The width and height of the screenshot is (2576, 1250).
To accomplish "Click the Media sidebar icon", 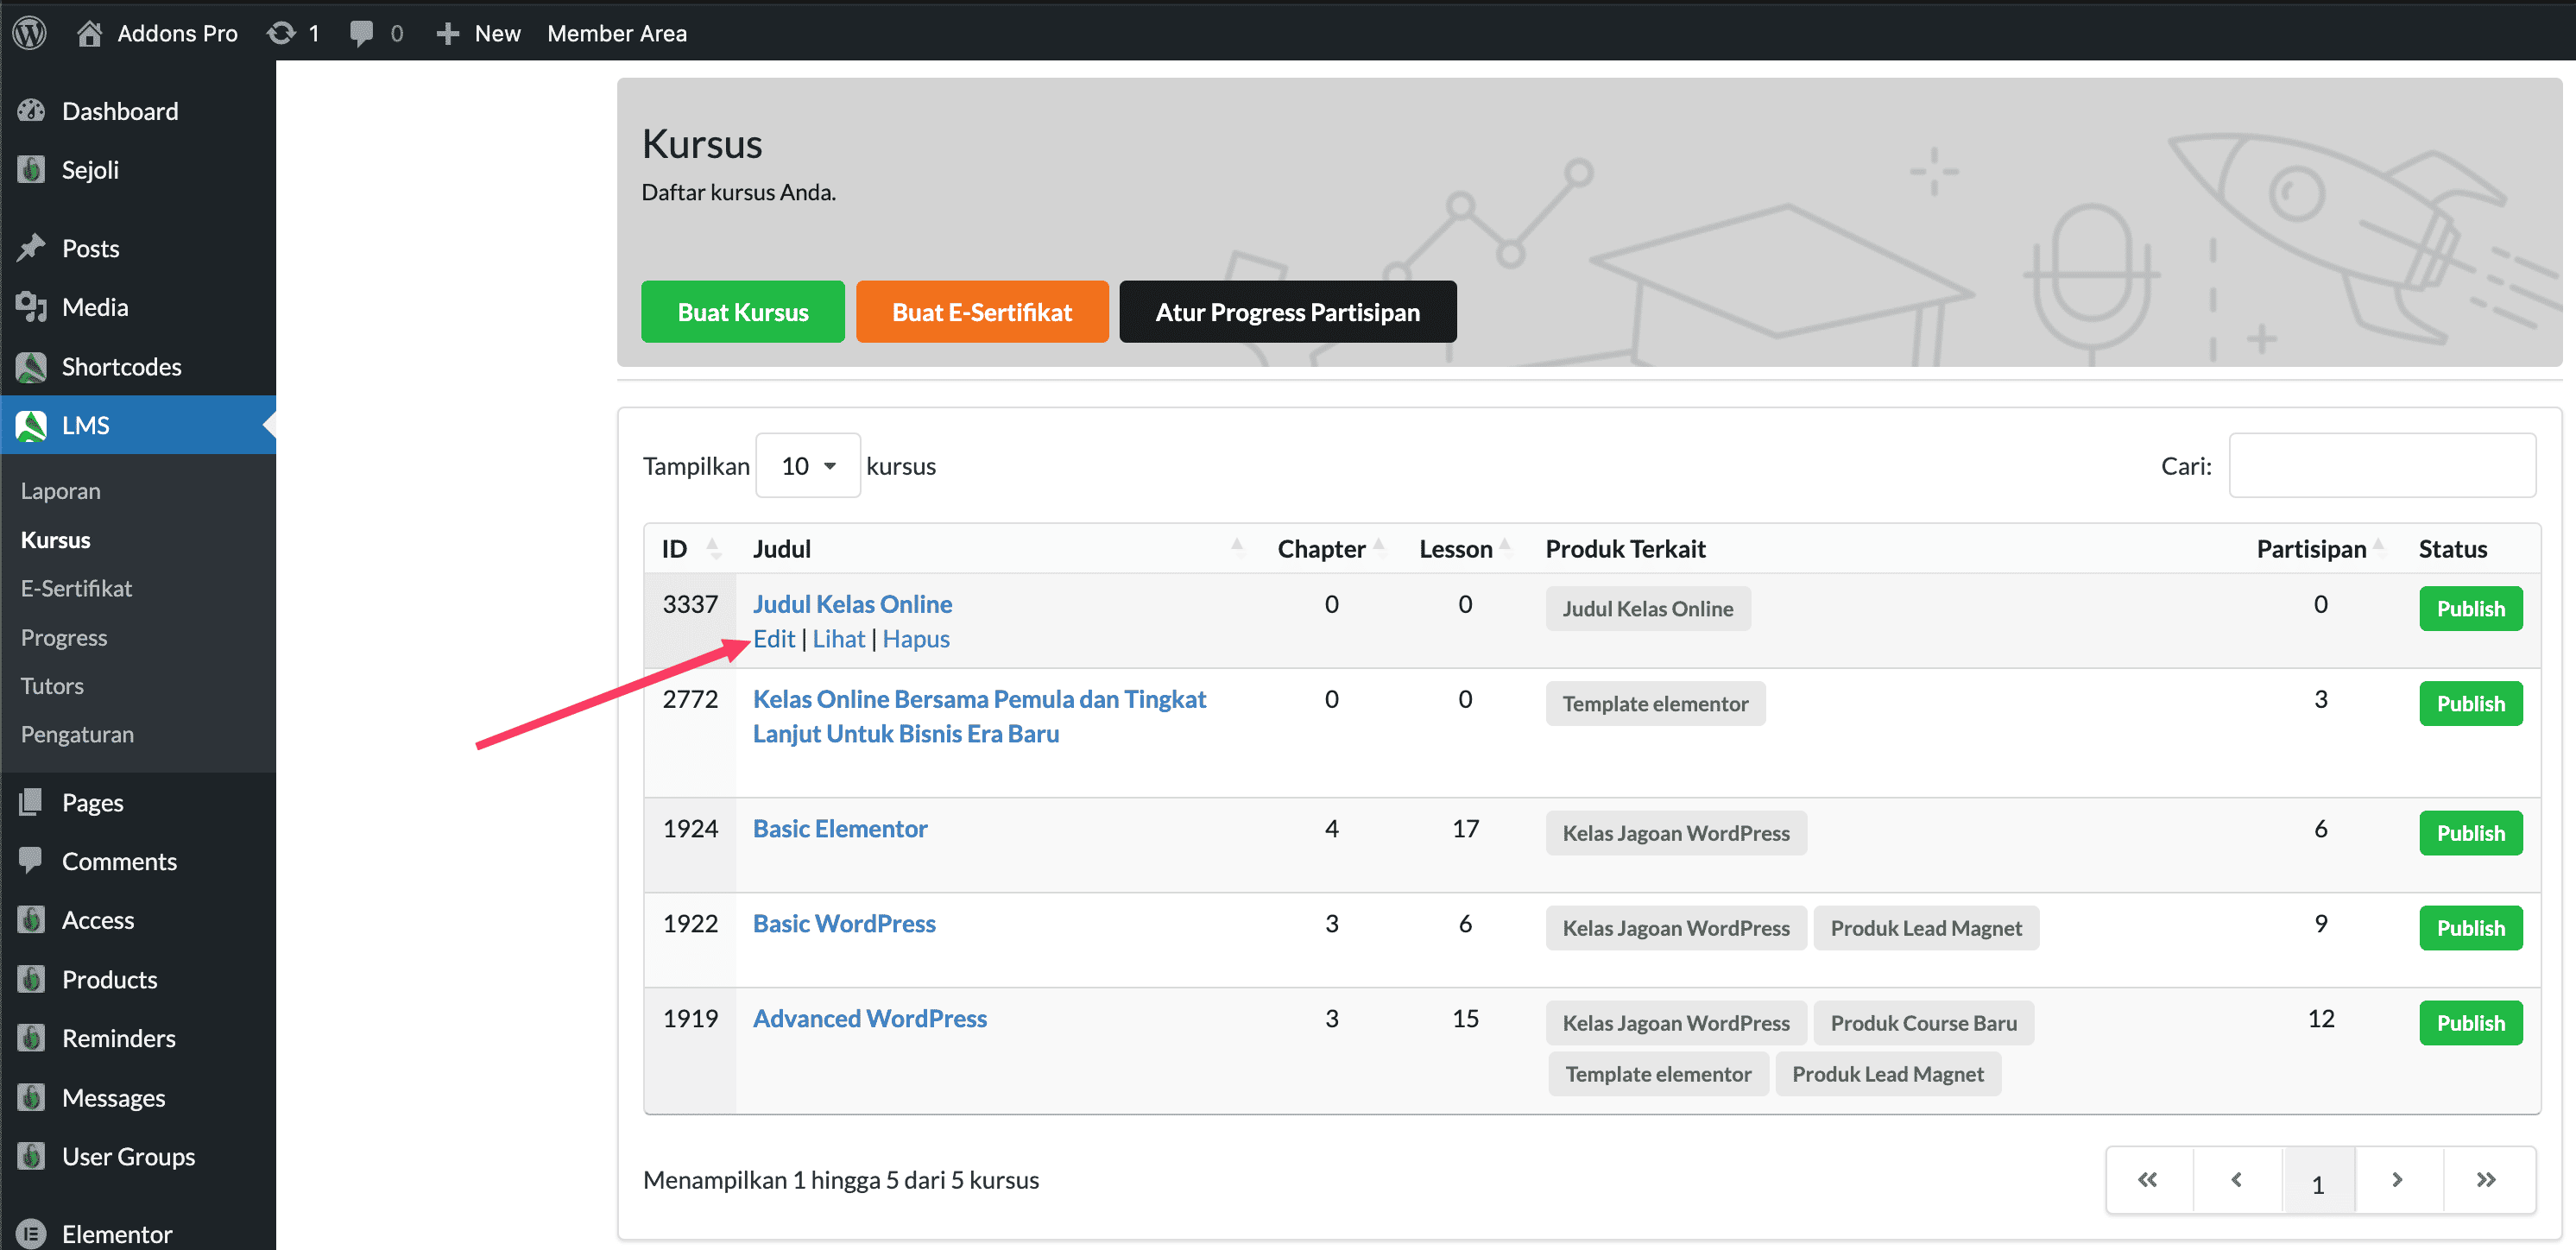I will (x=32, y=307).
